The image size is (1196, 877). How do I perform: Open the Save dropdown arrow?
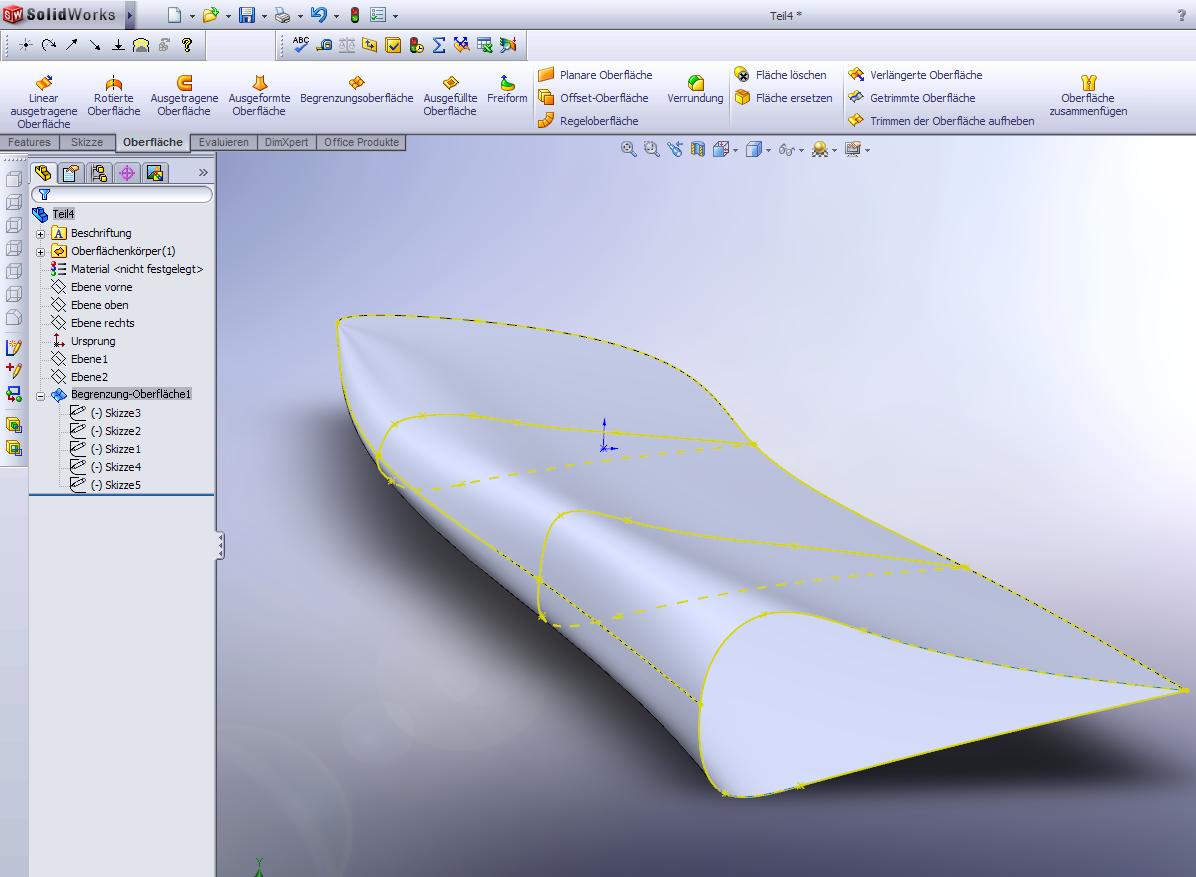coord(264,16)
